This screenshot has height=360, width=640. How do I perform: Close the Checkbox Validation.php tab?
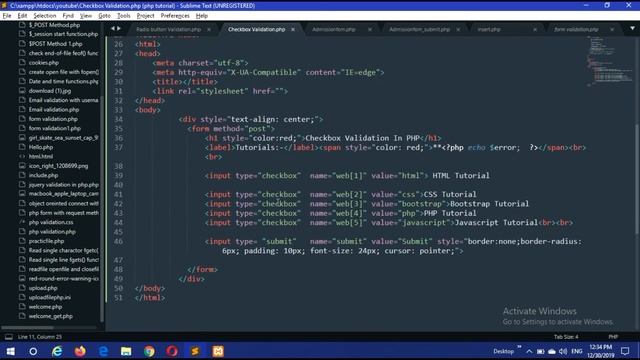293,29
